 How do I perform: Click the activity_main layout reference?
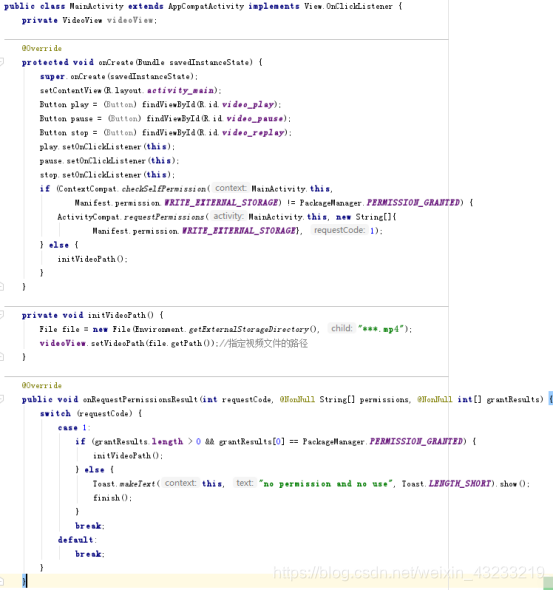click(182, 91)
